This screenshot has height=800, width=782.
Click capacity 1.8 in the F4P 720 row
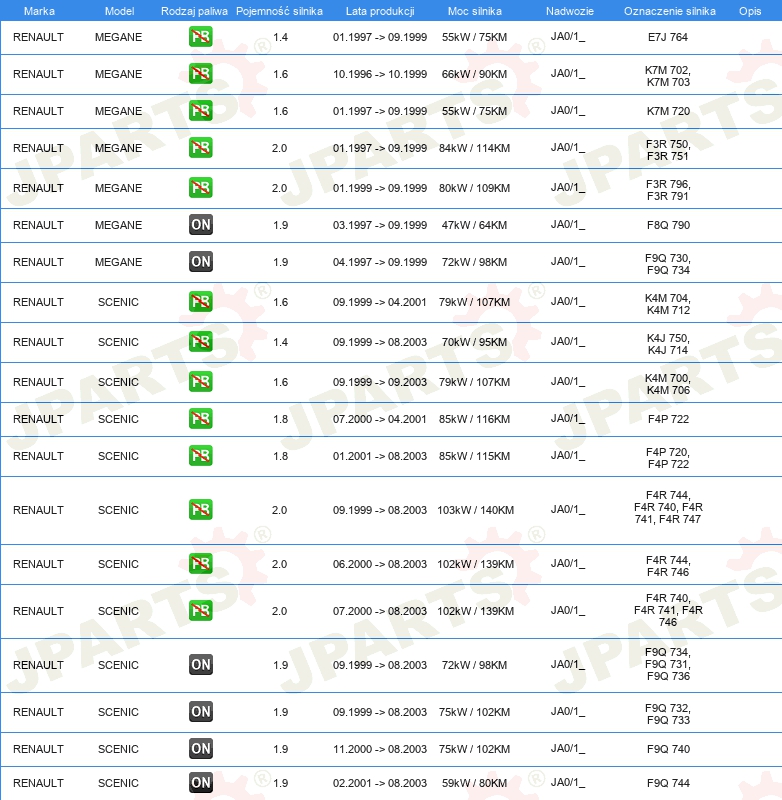(x=281, y=456)
